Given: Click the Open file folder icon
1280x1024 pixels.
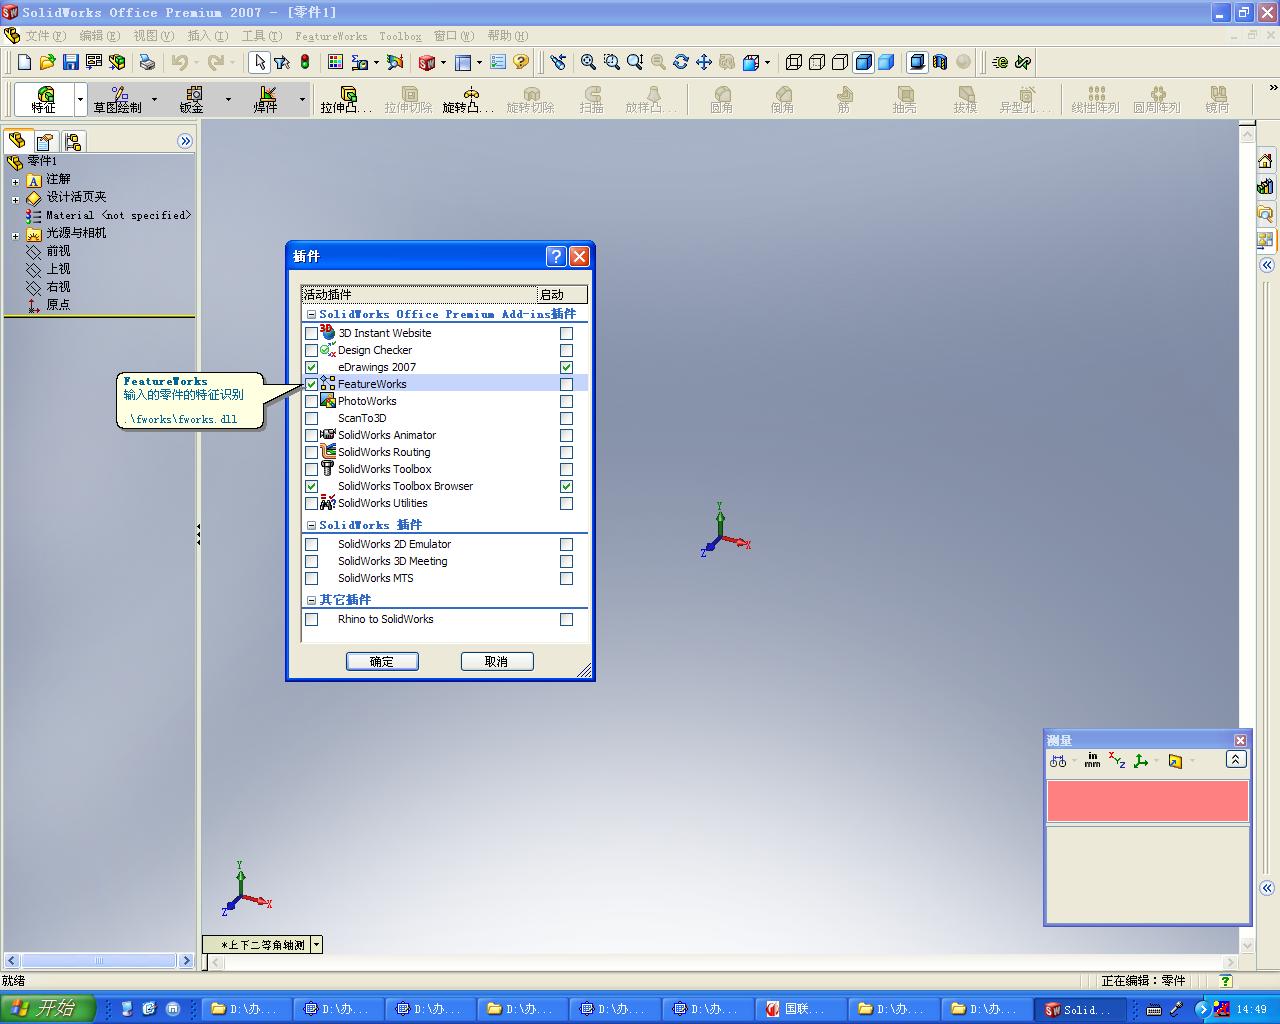Looking at the screenshot, I should coord(48,62).
